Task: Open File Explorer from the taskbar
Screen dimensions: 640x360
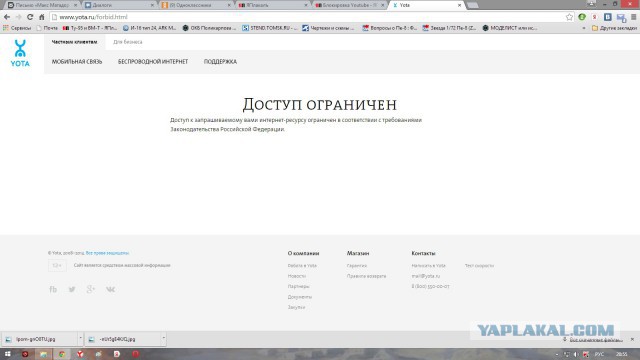Action: click(x=43, y=354)
